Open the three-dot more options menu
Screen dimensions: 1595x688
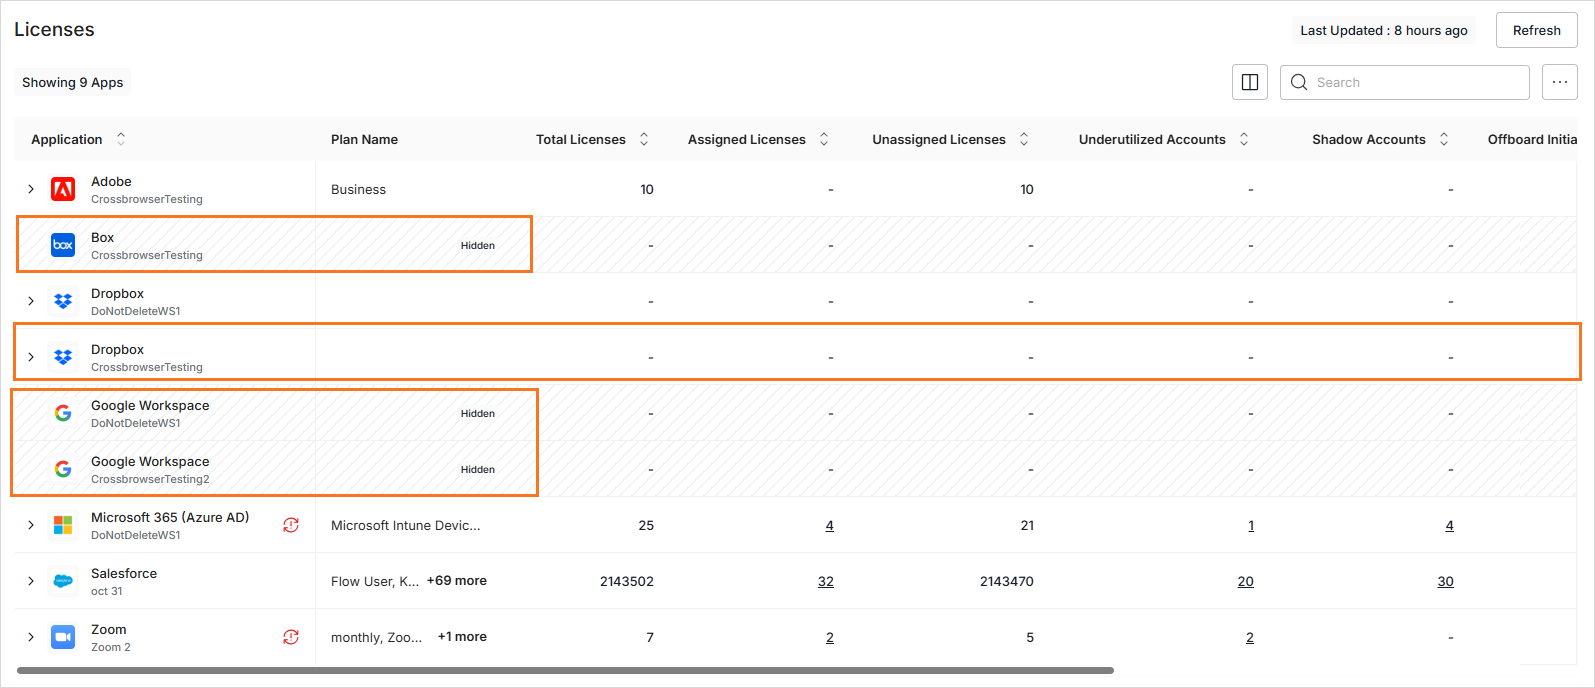[1560, 82]
